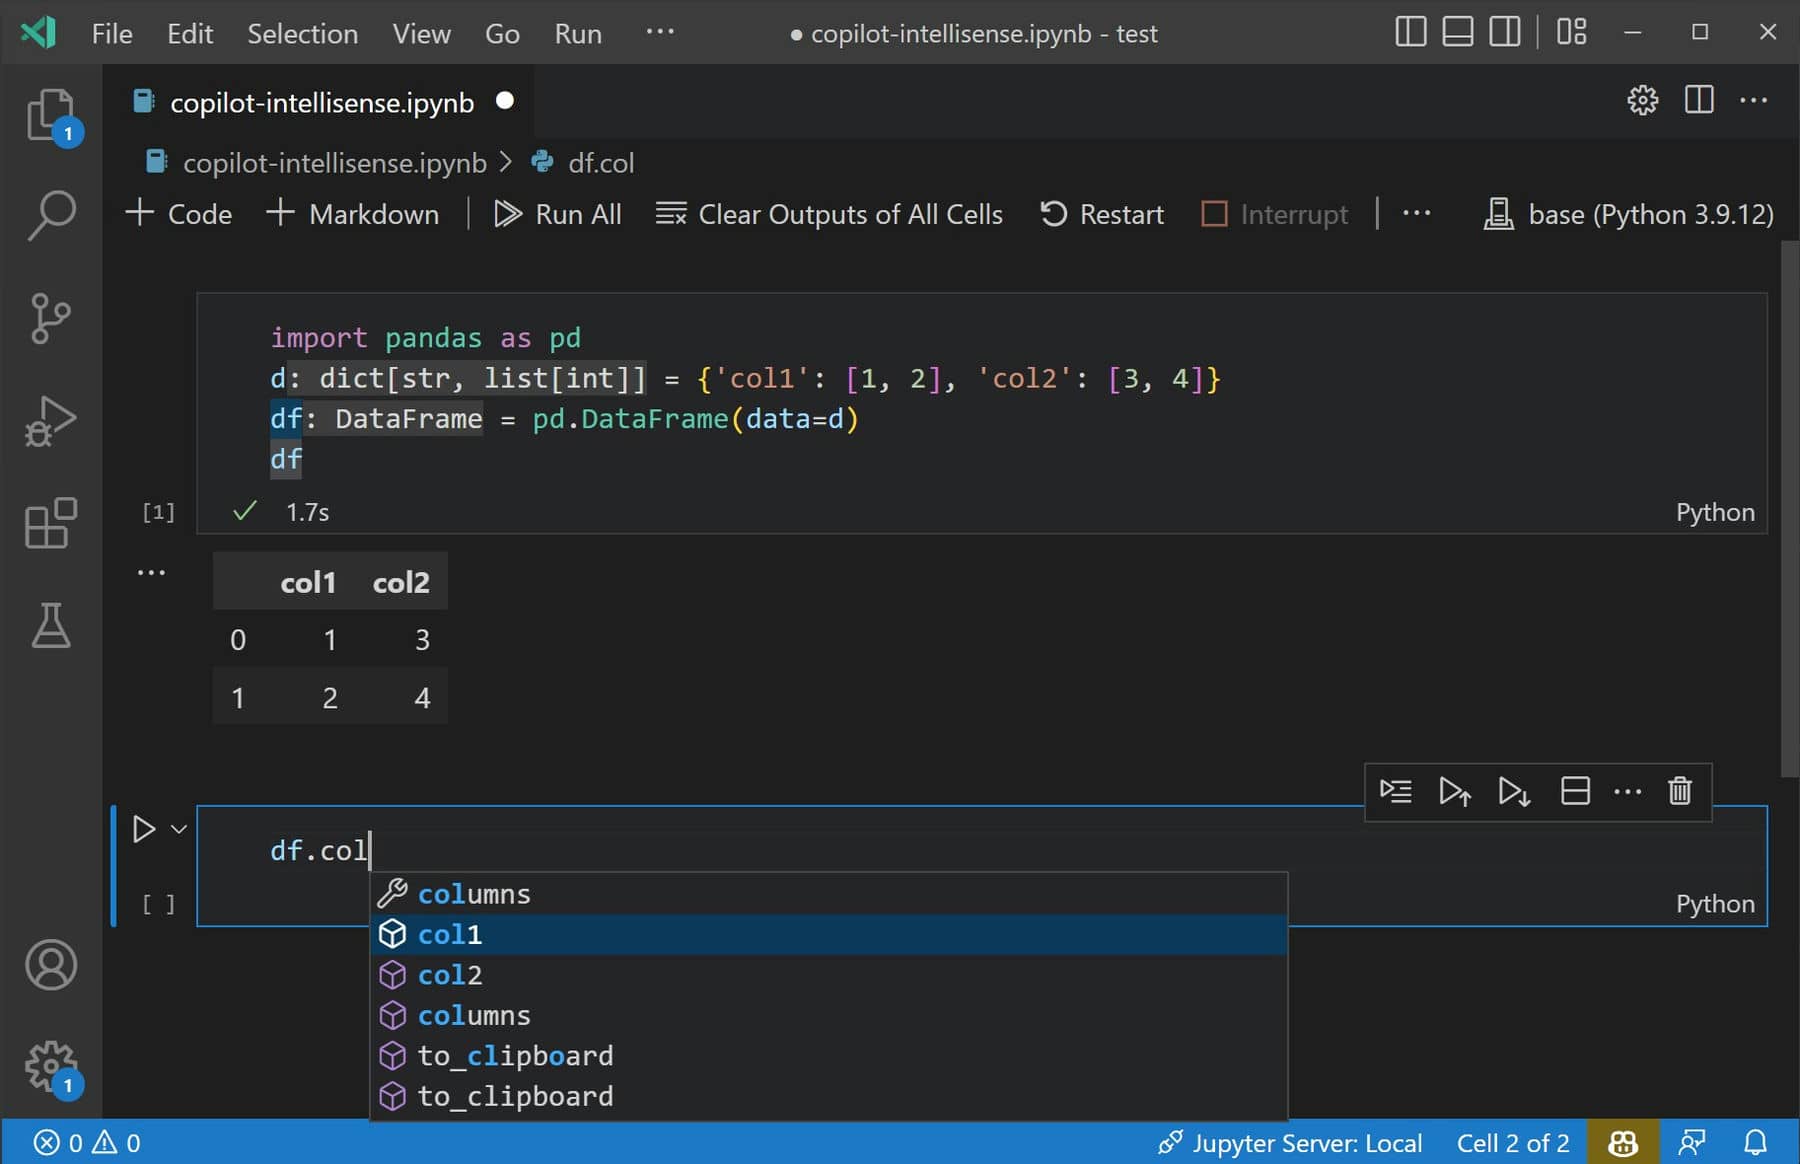The height and width of the screenshot is (1164, 1800).
Task: Toggle the Primary Side Bar visibility
Action: coord(1410,31)
